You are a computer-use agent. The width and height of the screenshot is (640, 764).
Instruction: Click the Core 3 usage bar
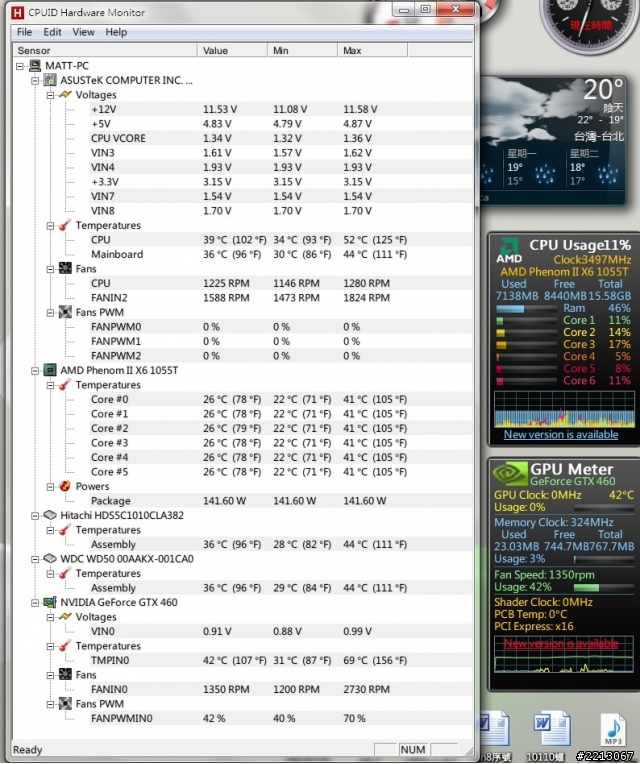click(x=526, y=344)
